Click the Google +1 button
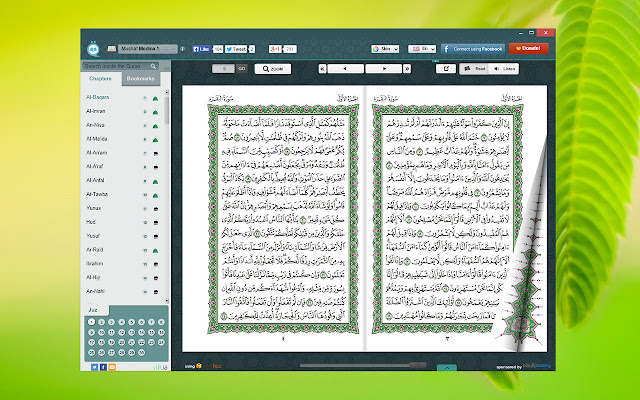Viewport: 640px width, 400px height. click(x=275, y=49)
